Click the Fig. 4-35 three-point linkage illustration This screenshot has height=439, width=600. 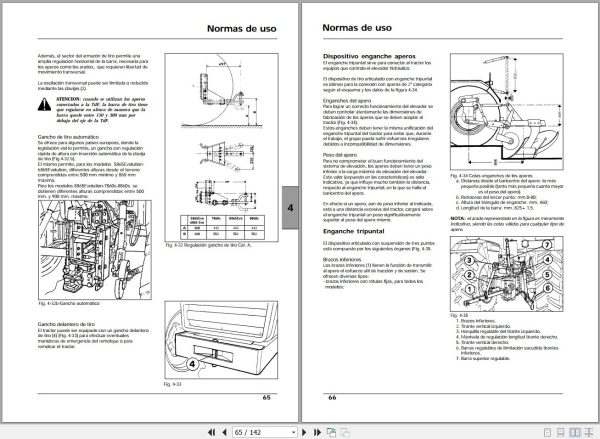[506, 274]
